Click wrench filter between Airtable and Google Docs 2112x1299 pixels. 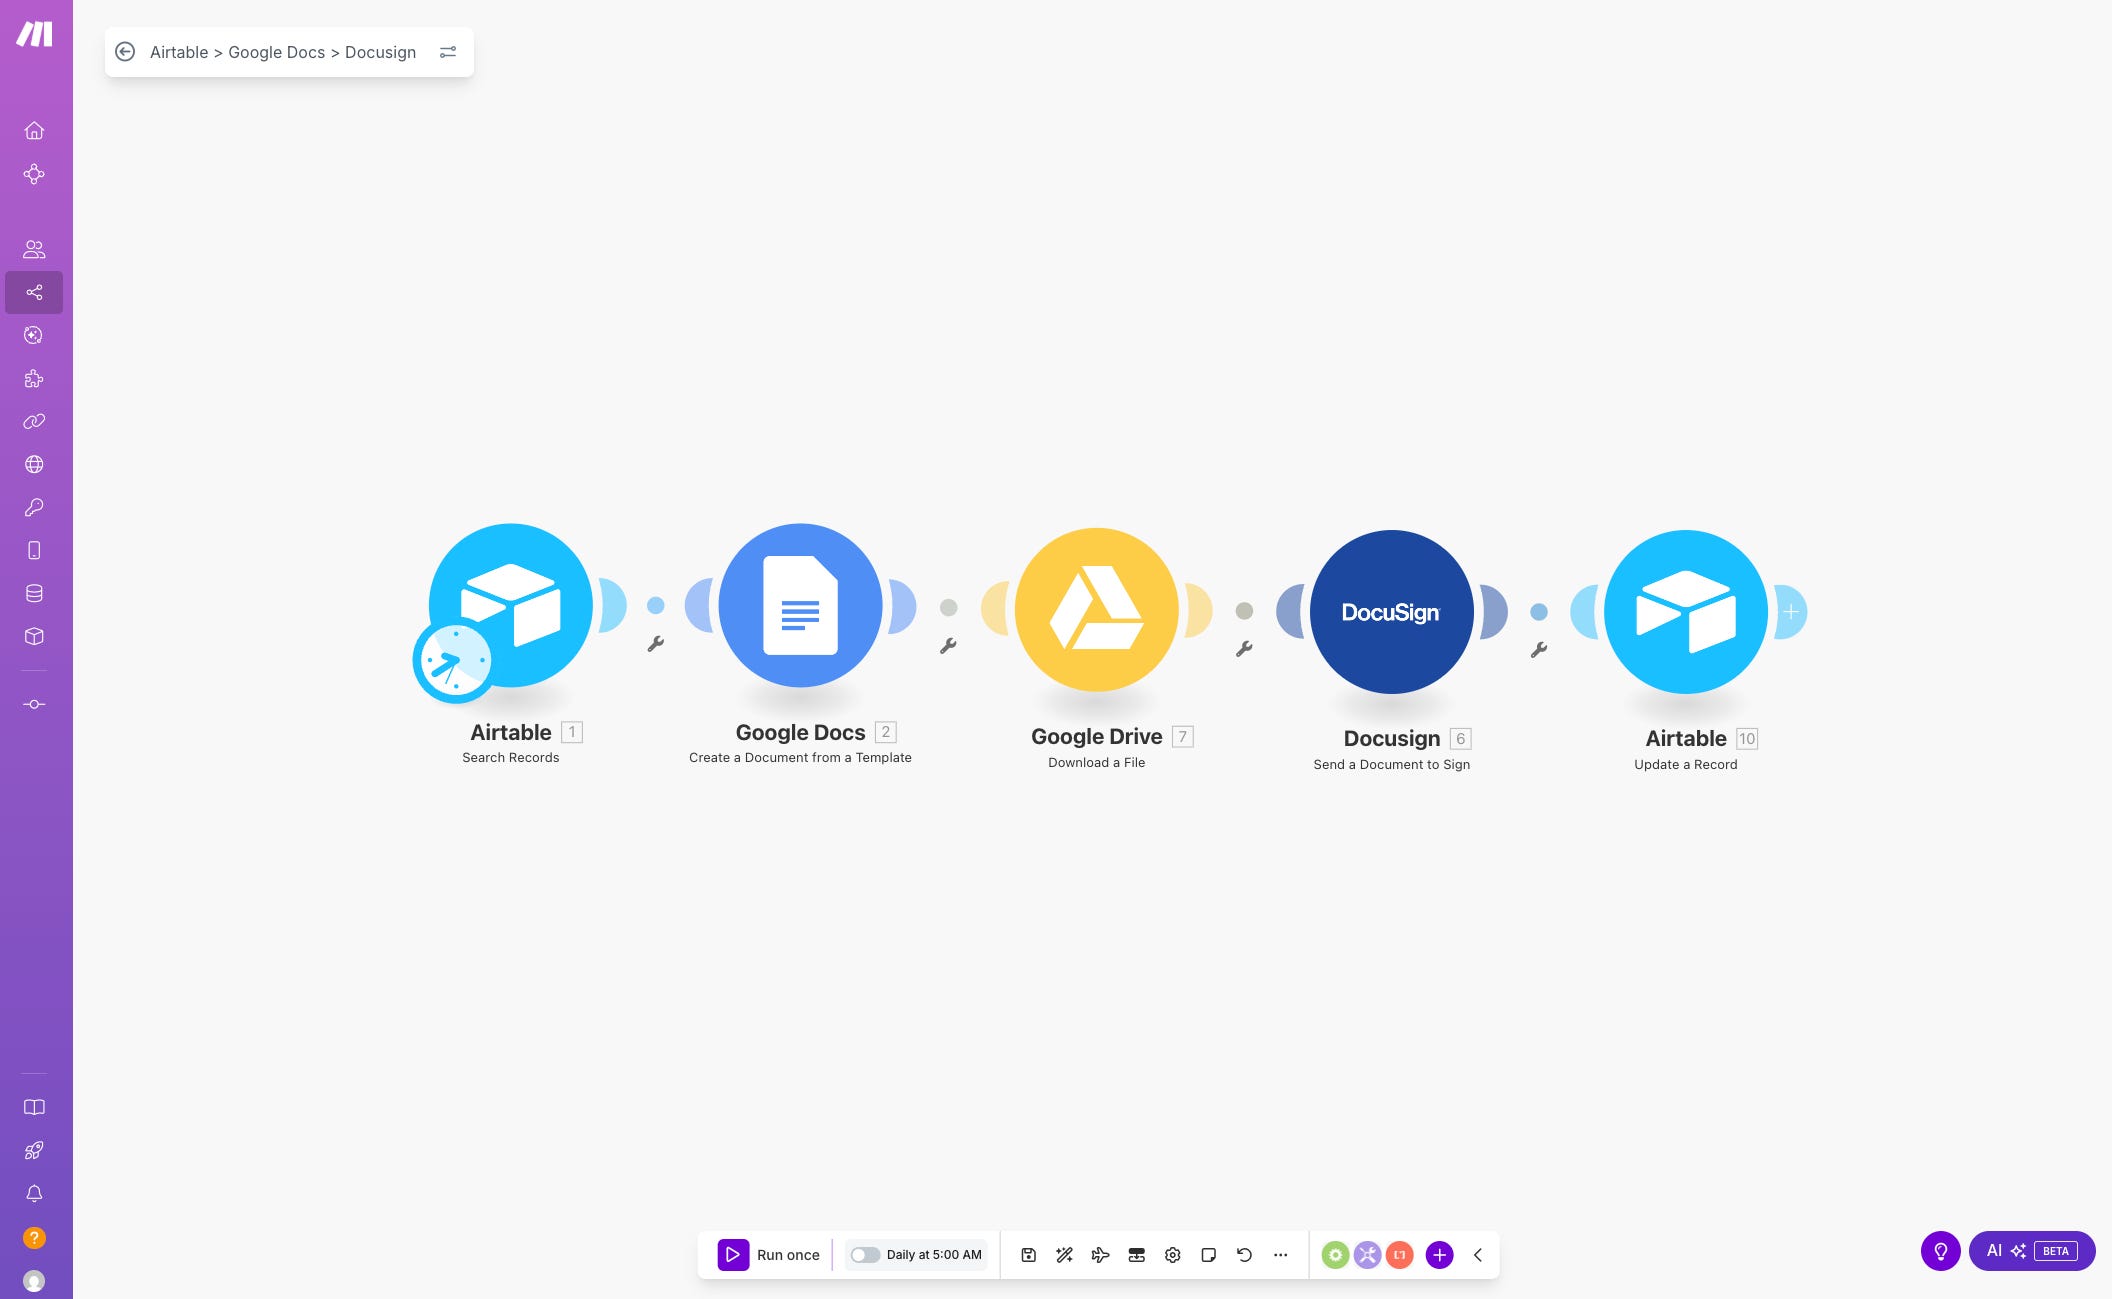[x=656, y=644]
